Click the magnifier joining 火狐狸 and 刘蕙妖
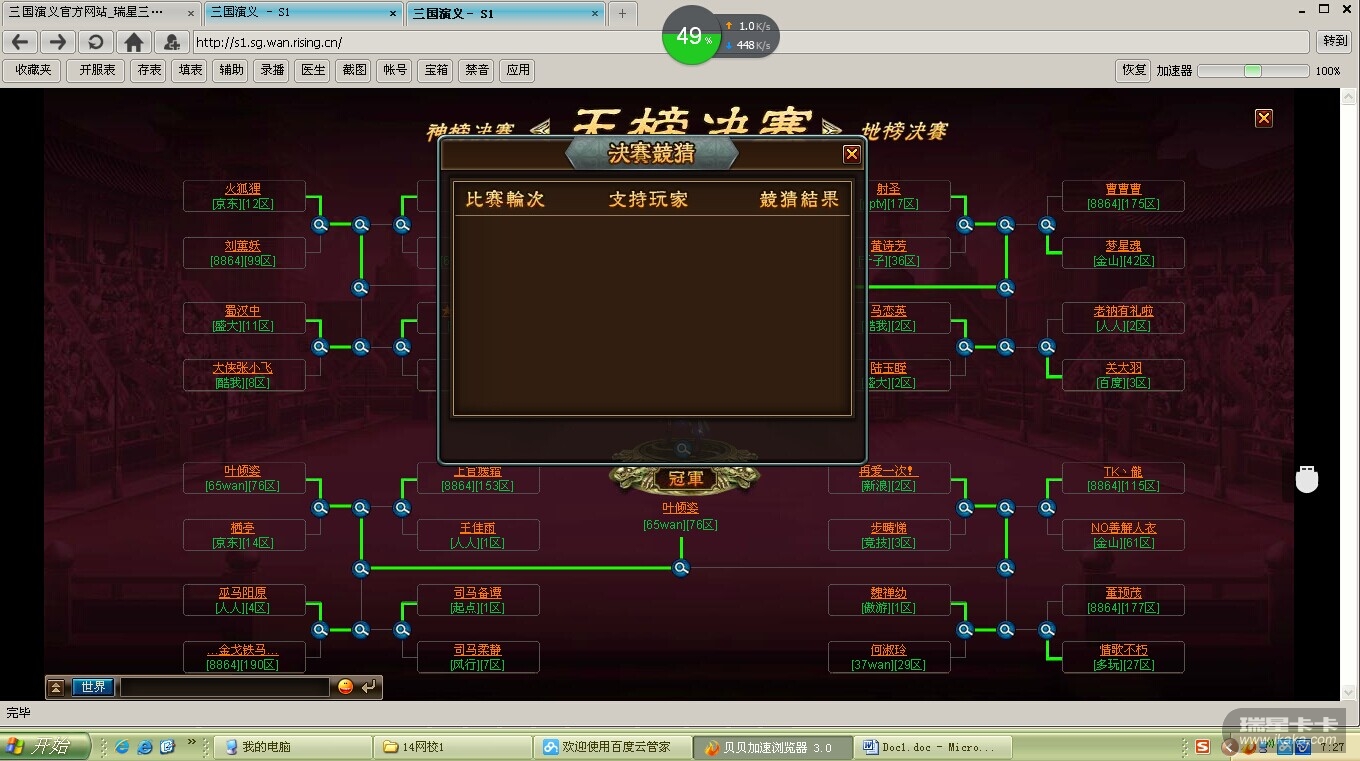Screen dimensions: 1360x761 point(320,225)
